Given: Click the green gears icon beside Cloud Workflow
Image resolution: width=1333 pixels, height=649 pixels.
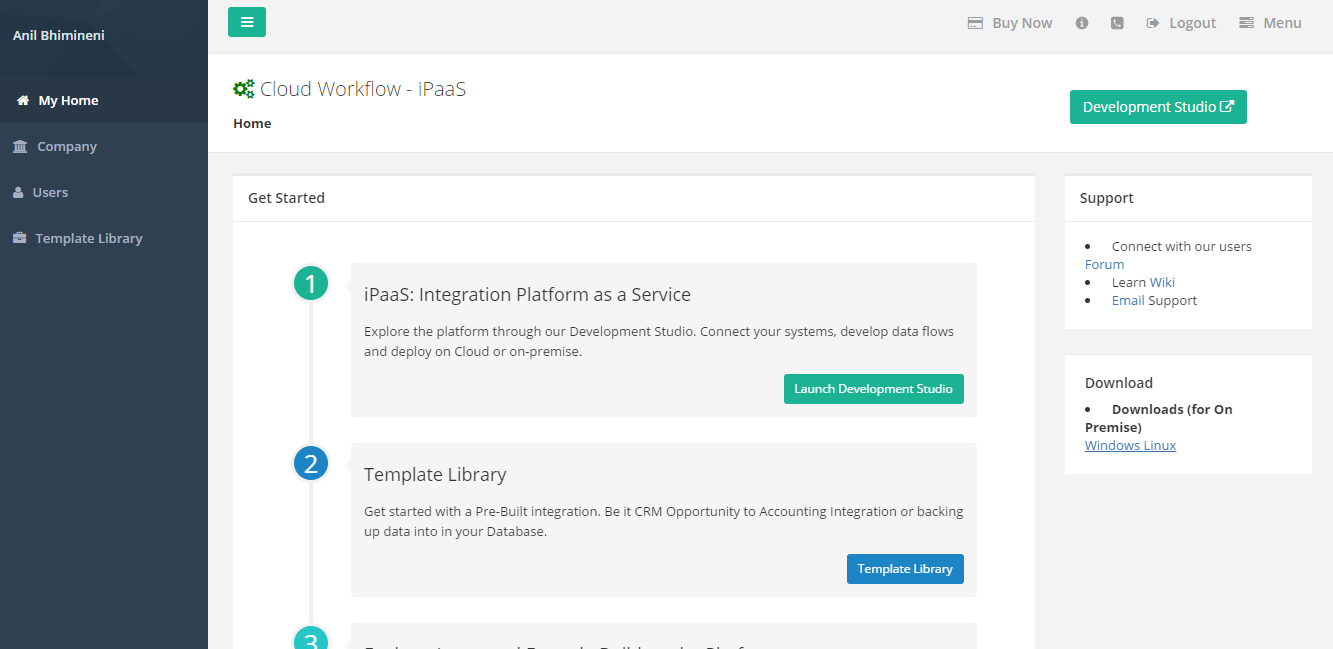Looking at the screenshot, I should [x=242, y=88].
